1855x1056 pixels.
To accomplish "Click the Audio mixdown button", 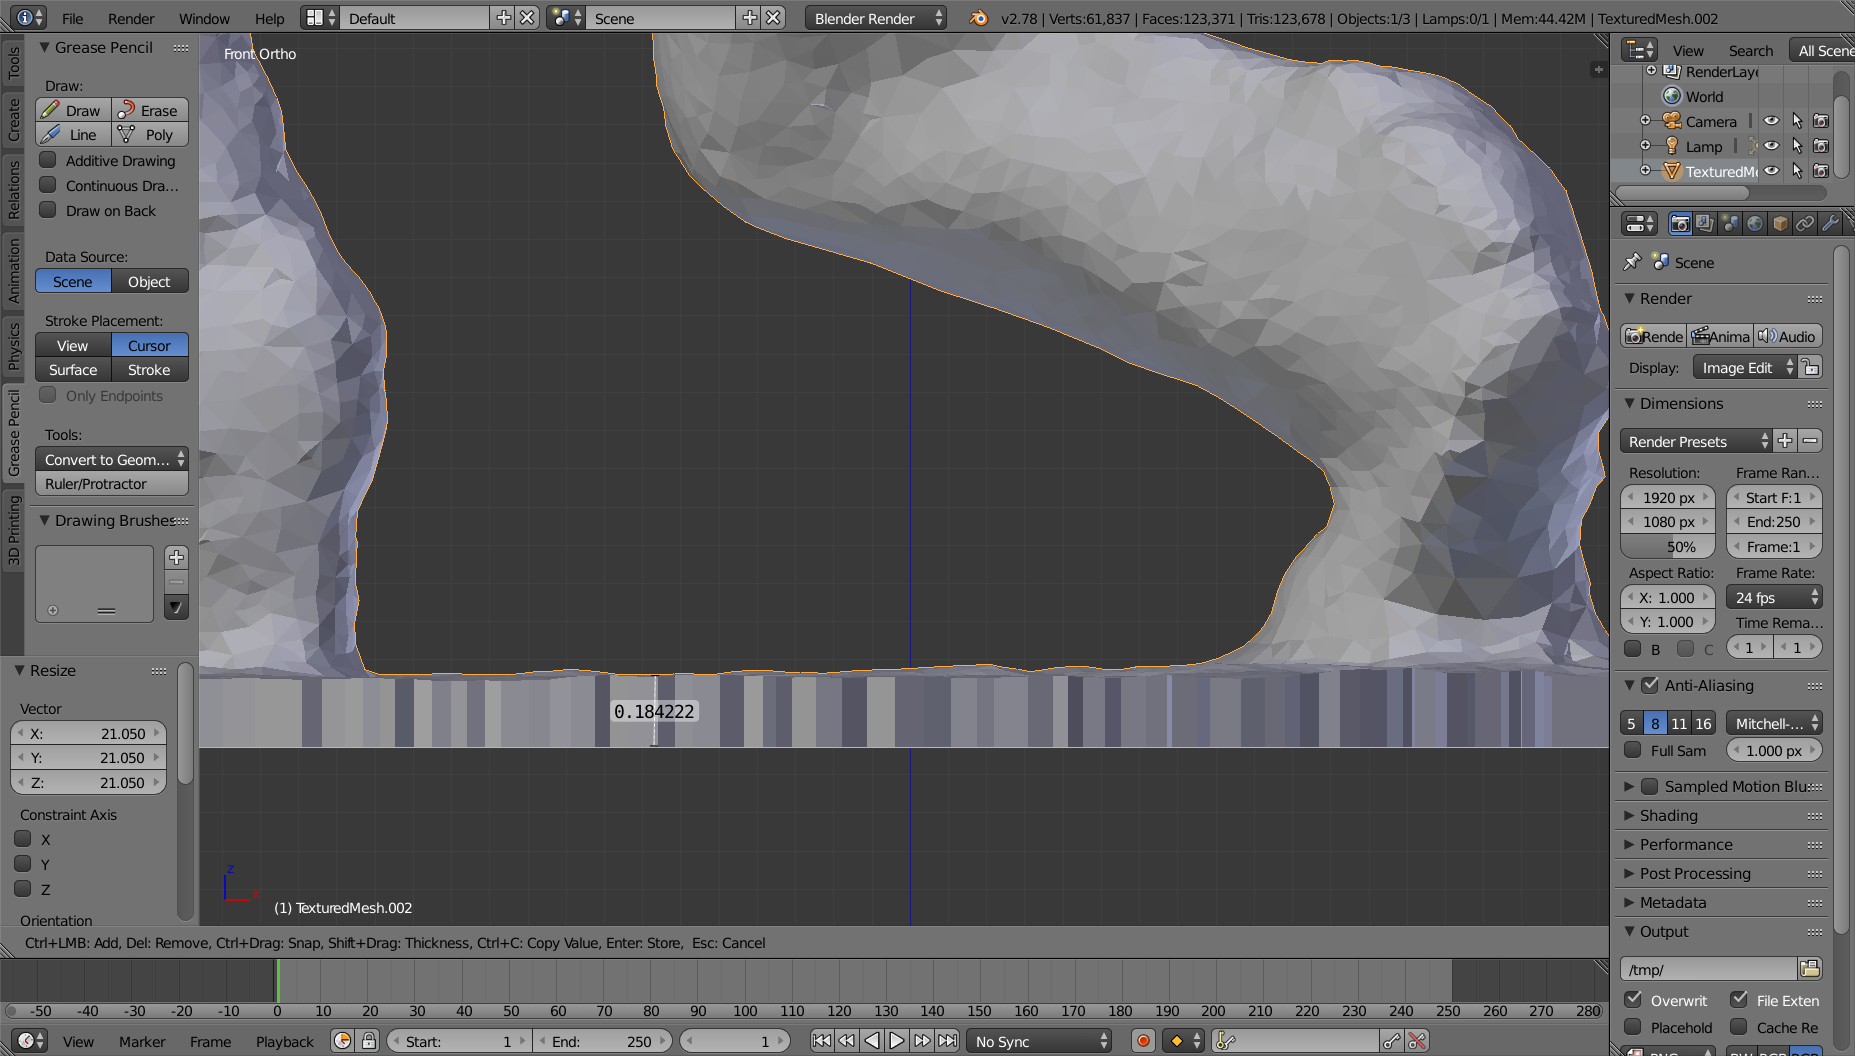I will [1788, 336].
